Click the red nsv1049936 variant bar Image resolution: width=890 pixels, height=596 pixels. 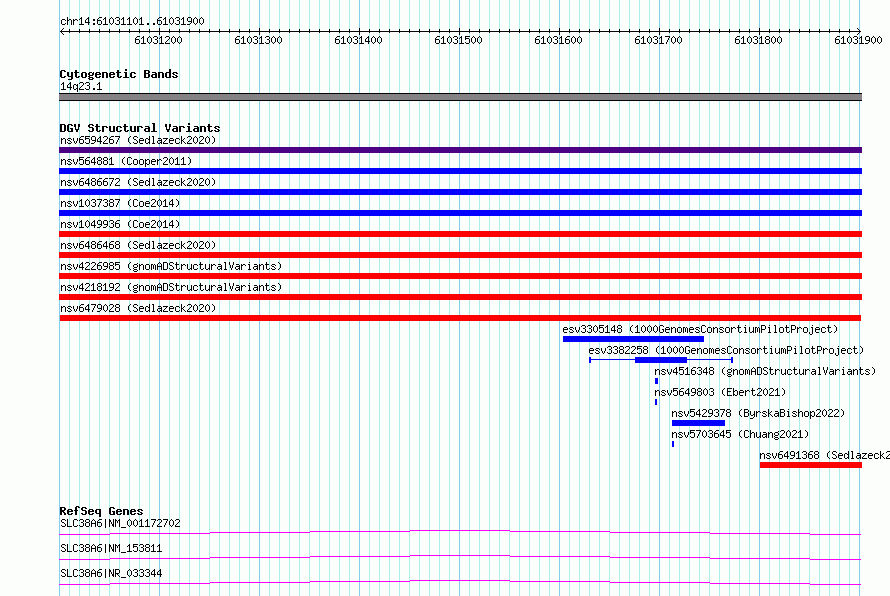pos(460,234)
